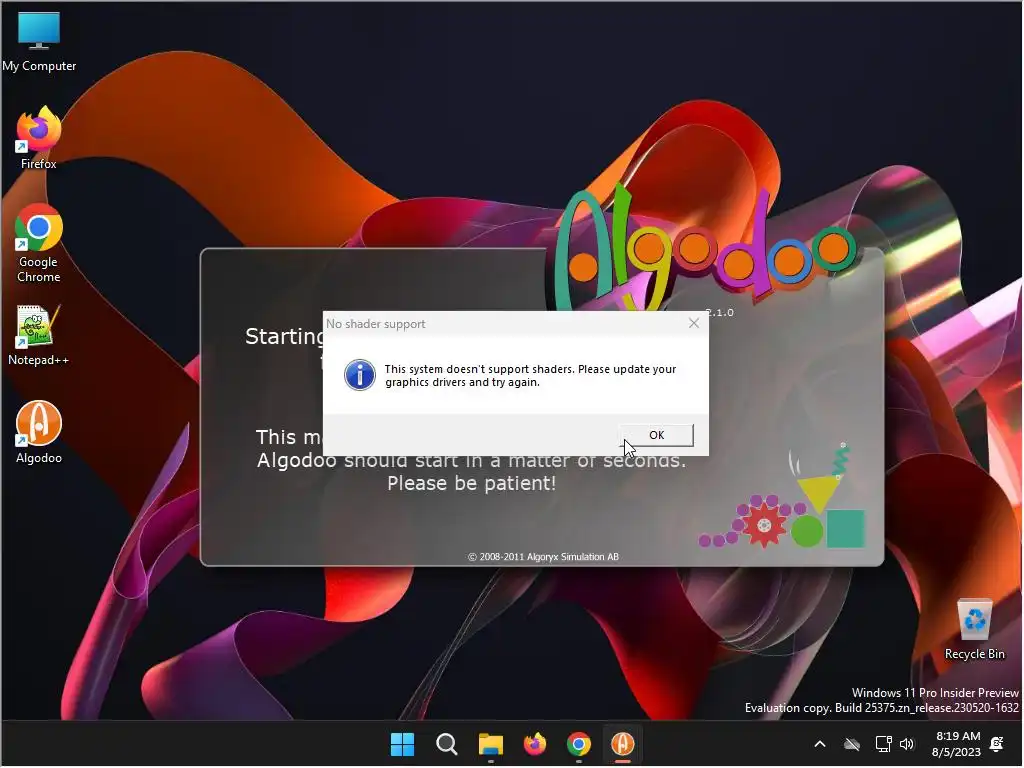This screenshot has width=1024, height=768.
Task: Click the dialog message about shaders
Action: click(530, 376)
